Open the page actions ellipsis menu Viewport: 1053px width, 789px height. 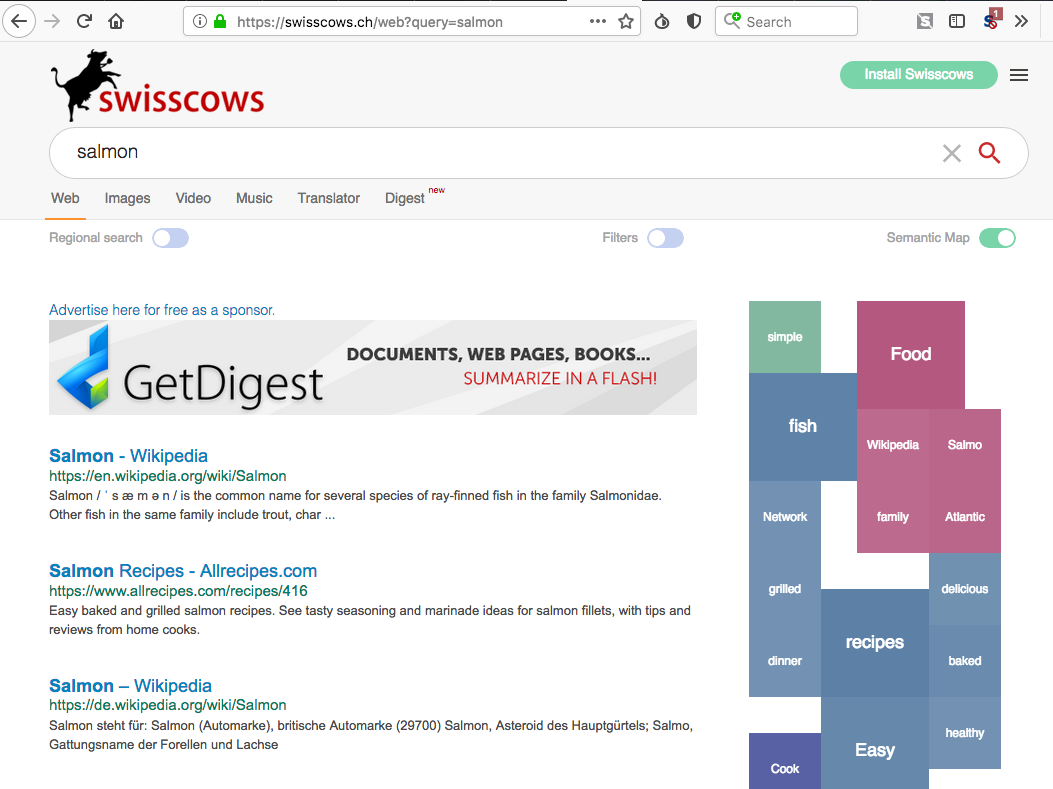(x=597, y=20)
